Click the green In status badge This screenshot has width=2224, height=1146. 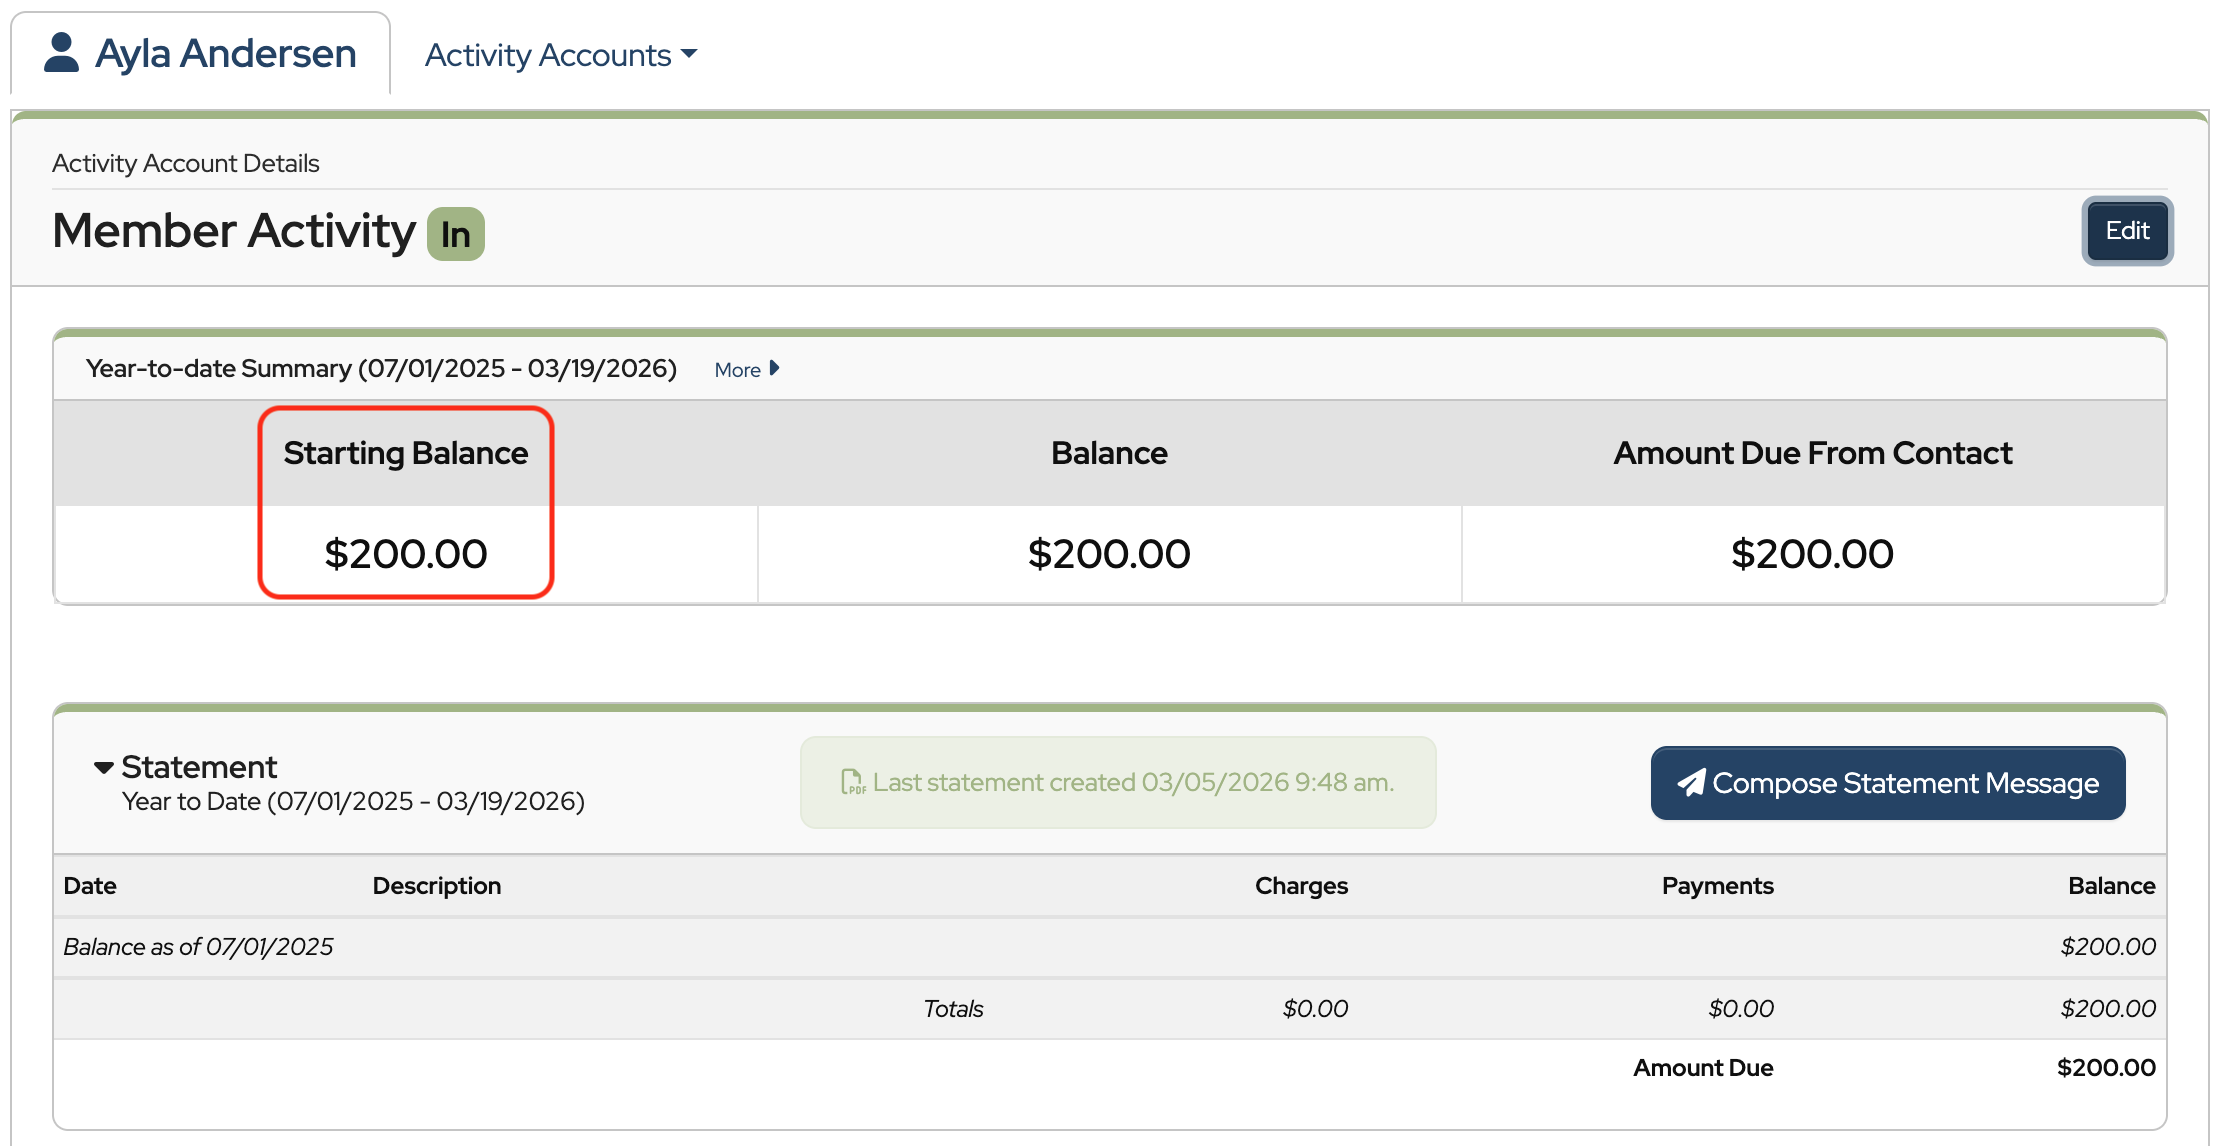[456, 234]
